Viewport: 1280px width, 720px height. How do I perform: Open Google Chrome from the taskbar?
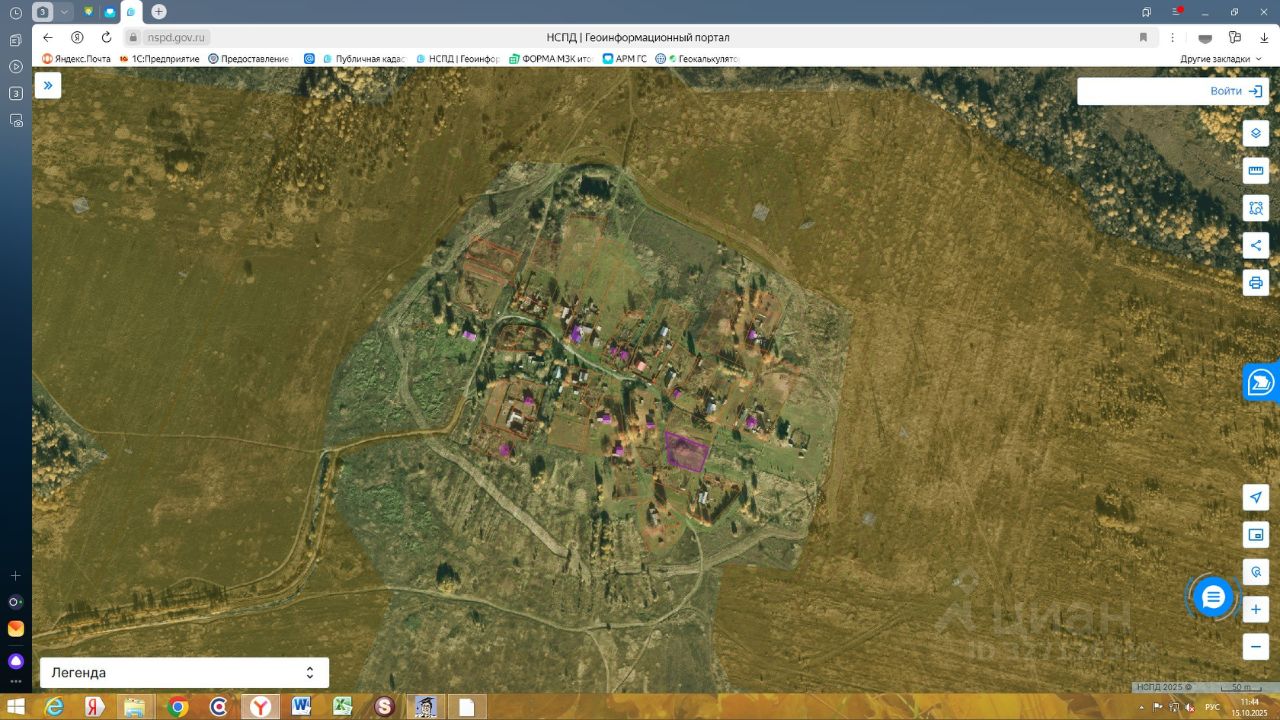178,707
